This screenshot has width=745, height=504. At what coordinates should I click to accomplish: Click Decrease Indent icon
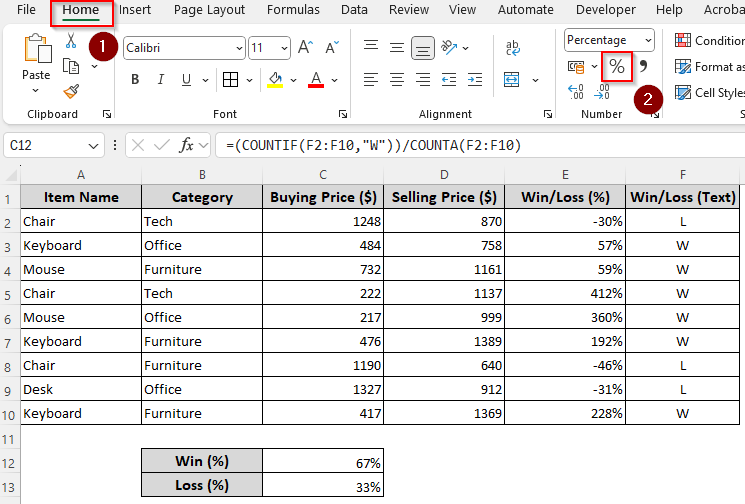(449, 79)
